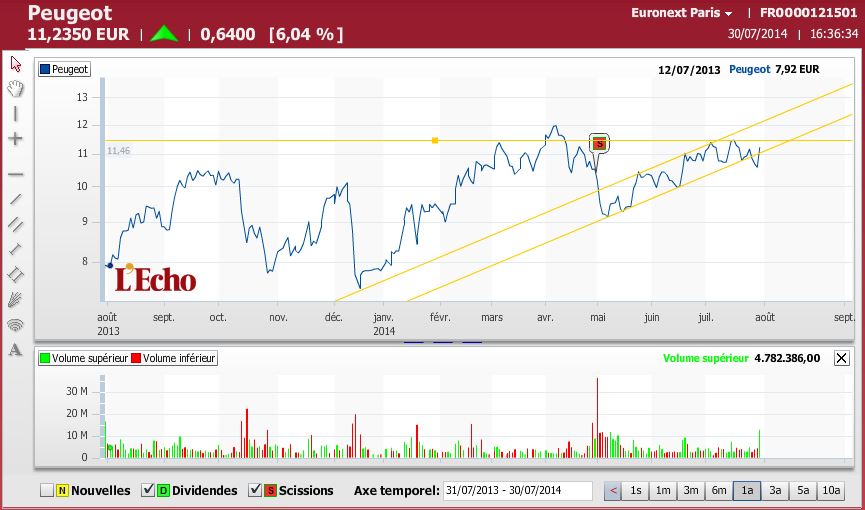Image resolution: width=865 pixels, height=510 pixels.
Task: Select the vertical line drawing tool
Action: tap(15, 114)
